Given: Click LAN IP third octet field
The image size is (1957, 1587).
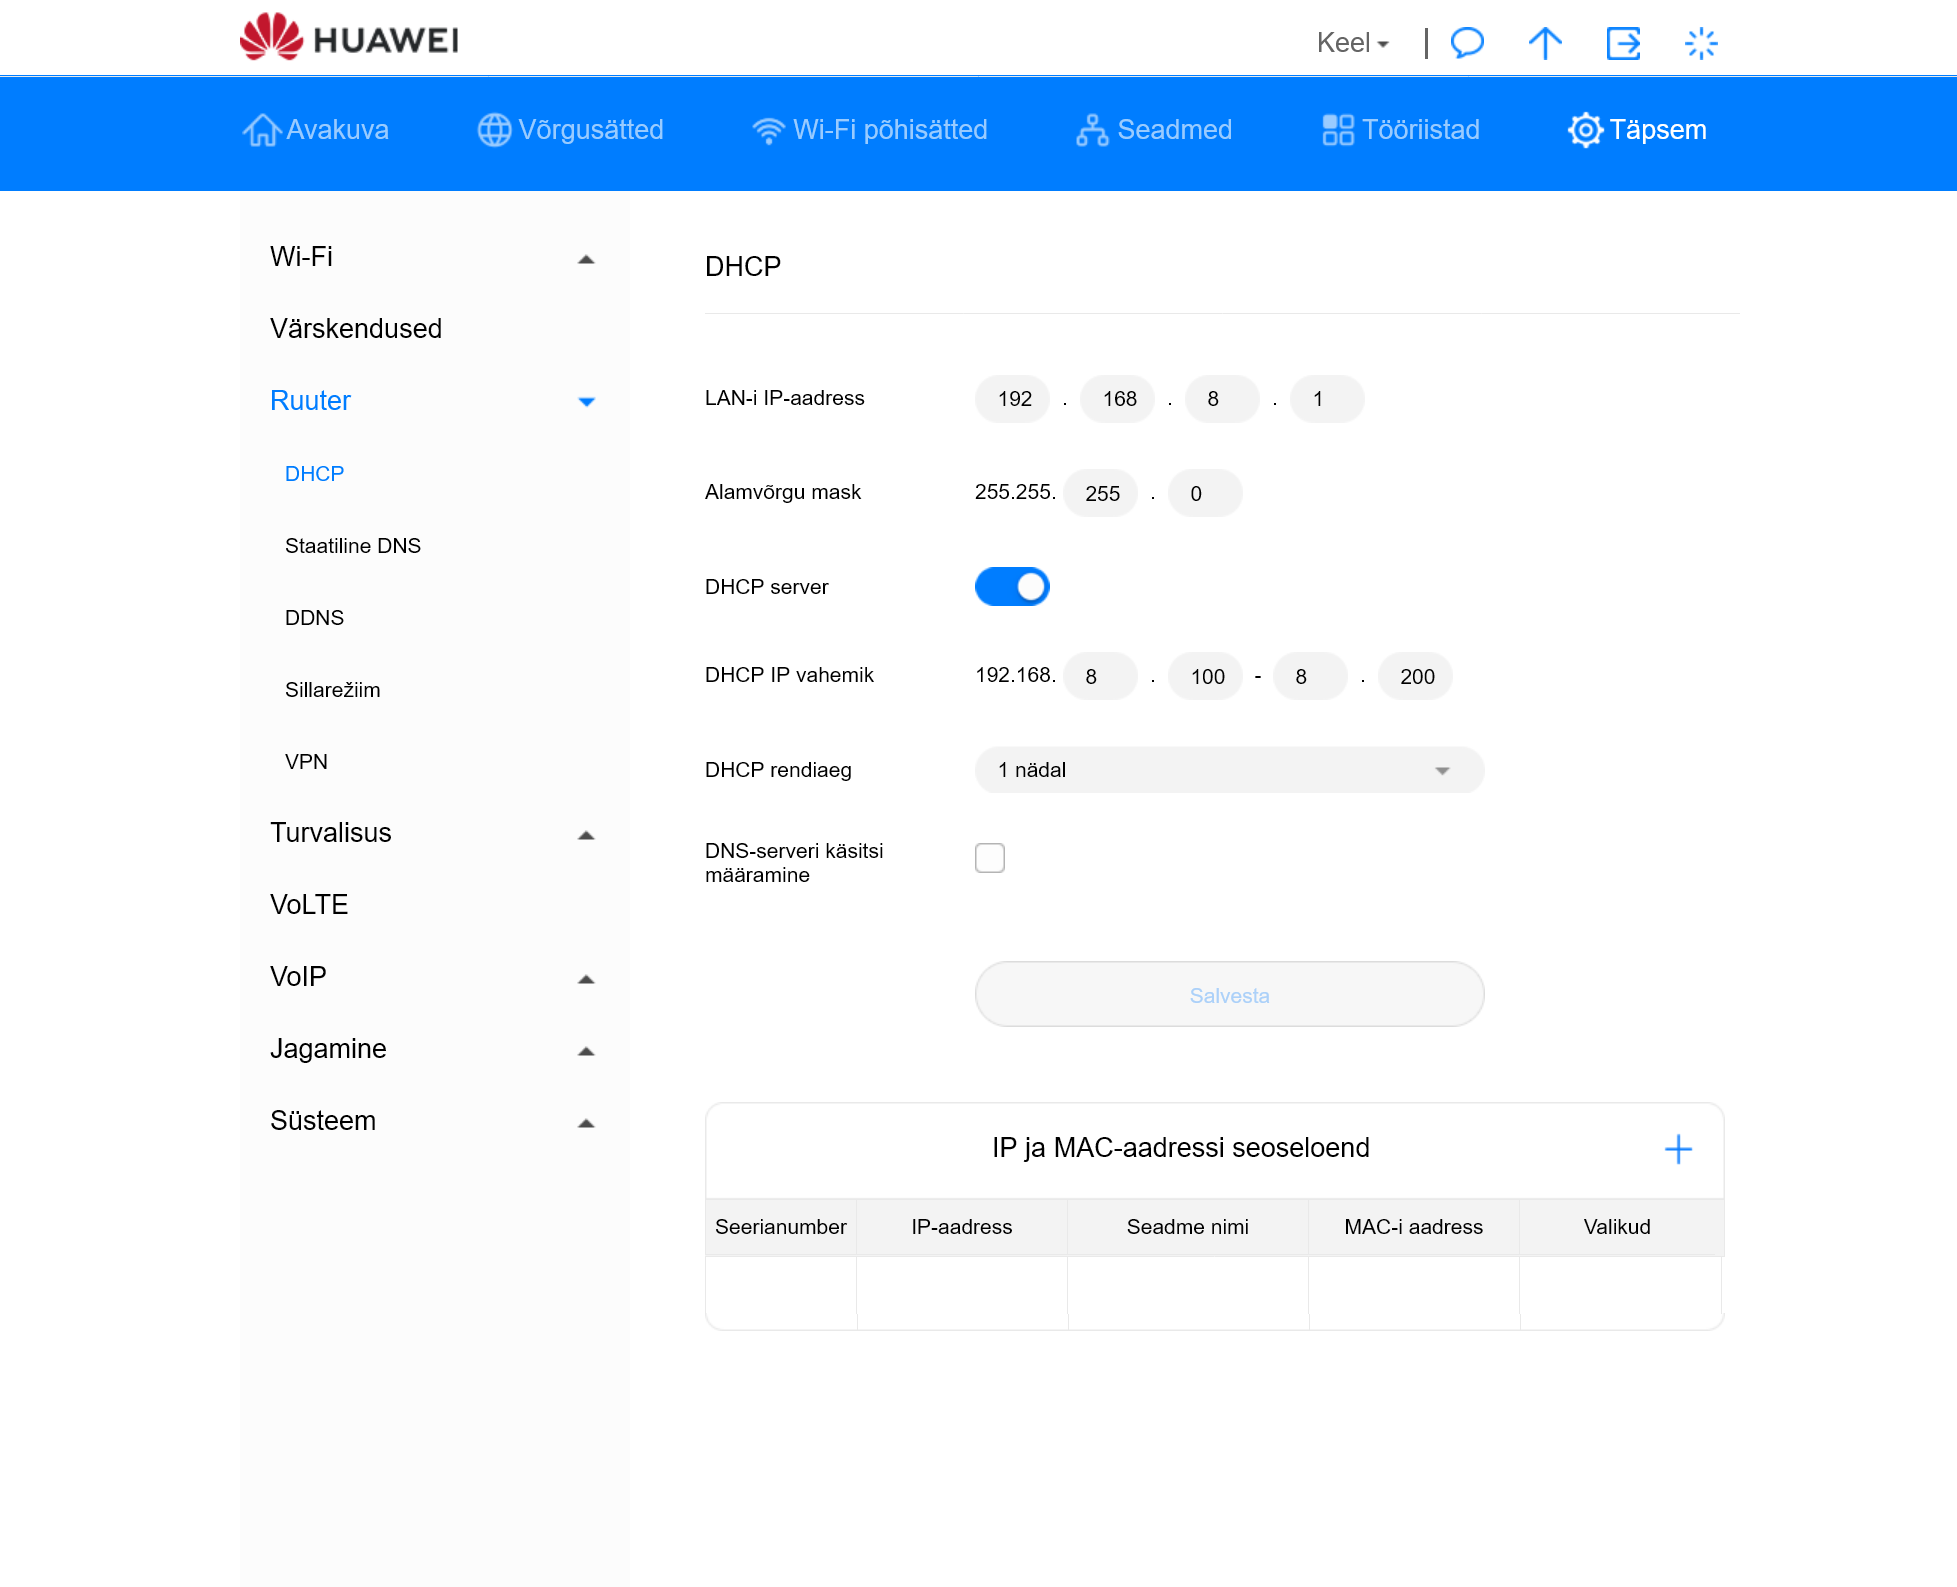Looking at the screenshot, I should pyautogui.click(x=1222, y=399).
